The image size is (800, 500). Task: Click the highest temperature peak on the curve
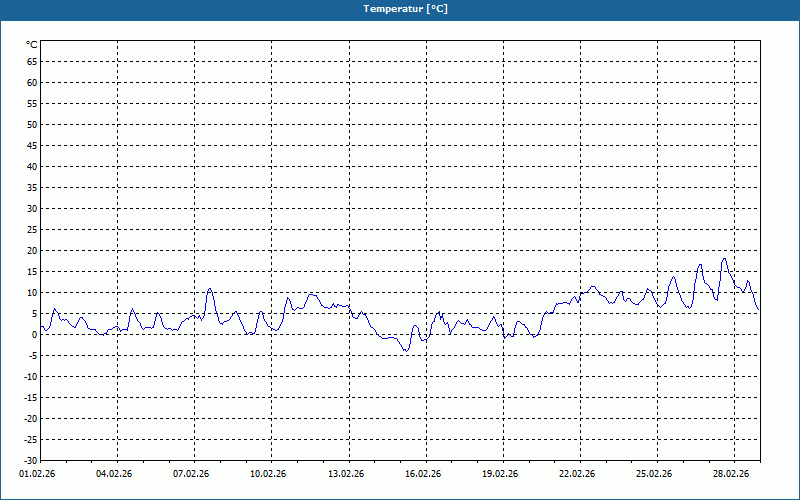pyautogui.click(x=725, y=259)
